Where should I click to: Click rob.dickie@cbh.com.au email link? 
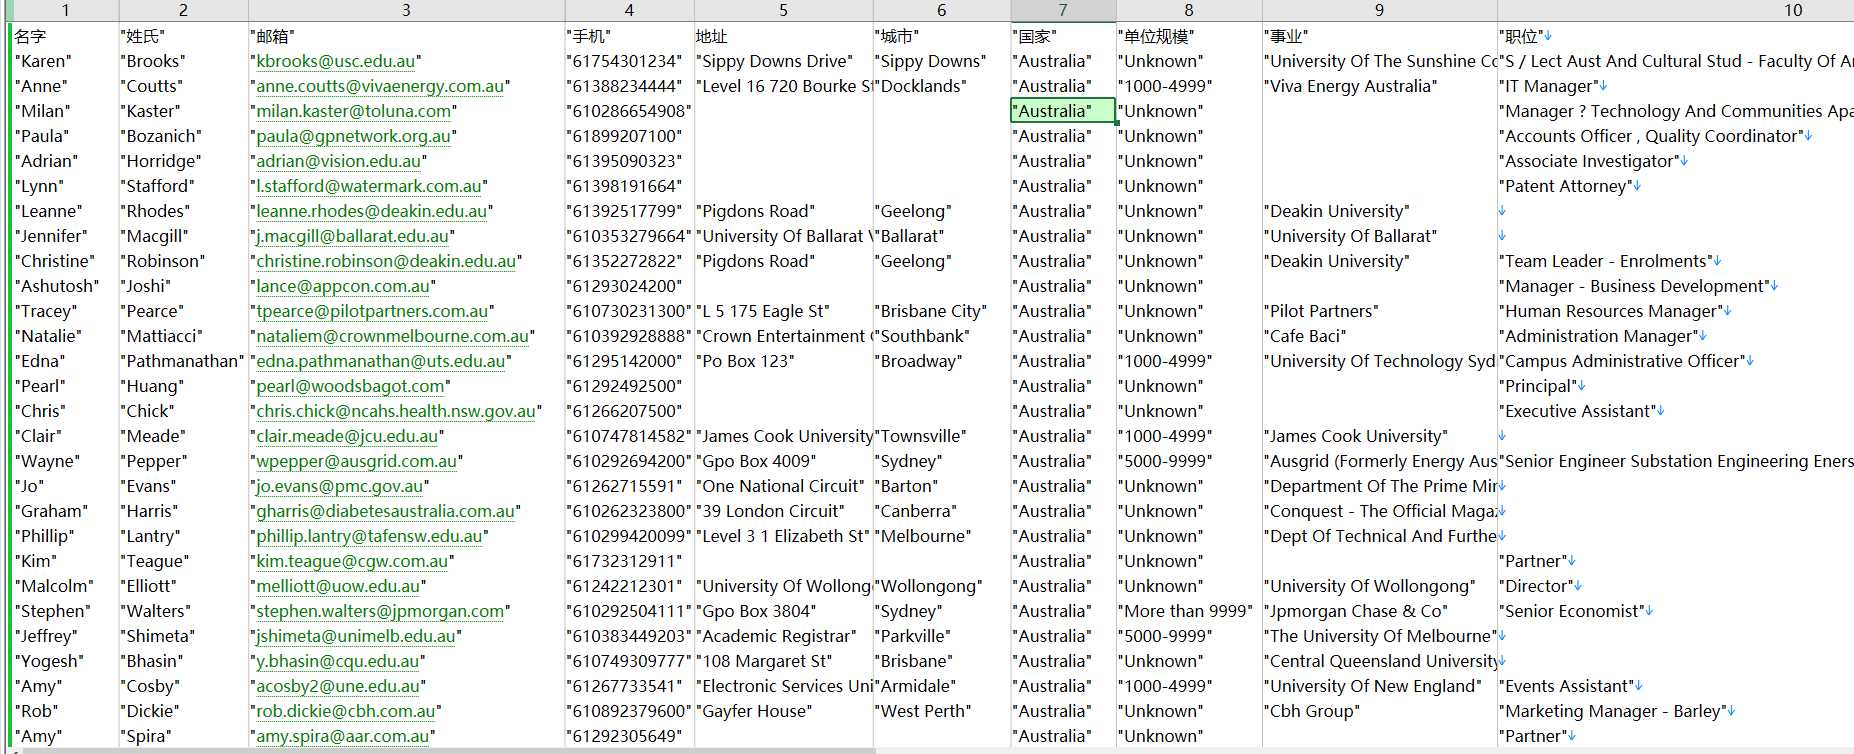tap(346, 711)
